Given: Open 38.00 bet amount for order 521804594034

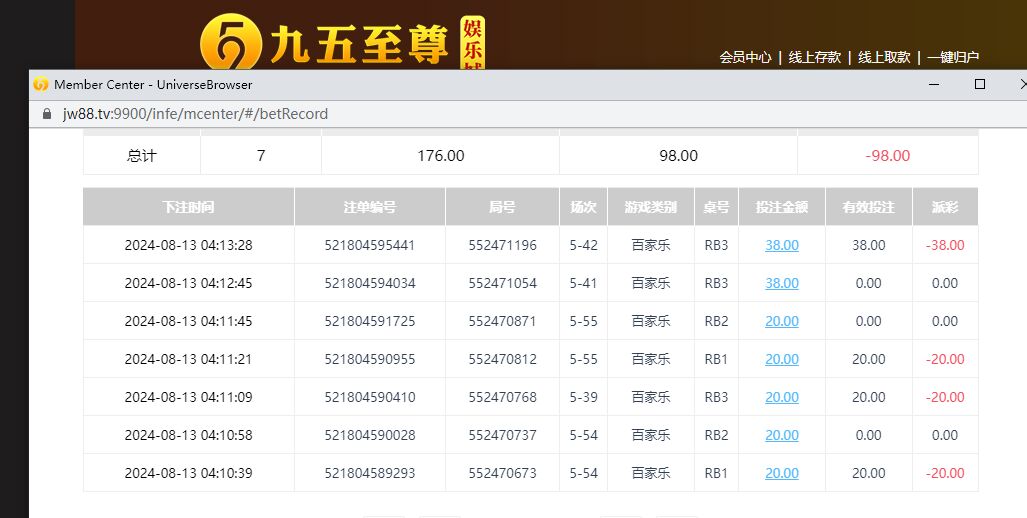Looking at the screenshot, I should pos(782,283).
